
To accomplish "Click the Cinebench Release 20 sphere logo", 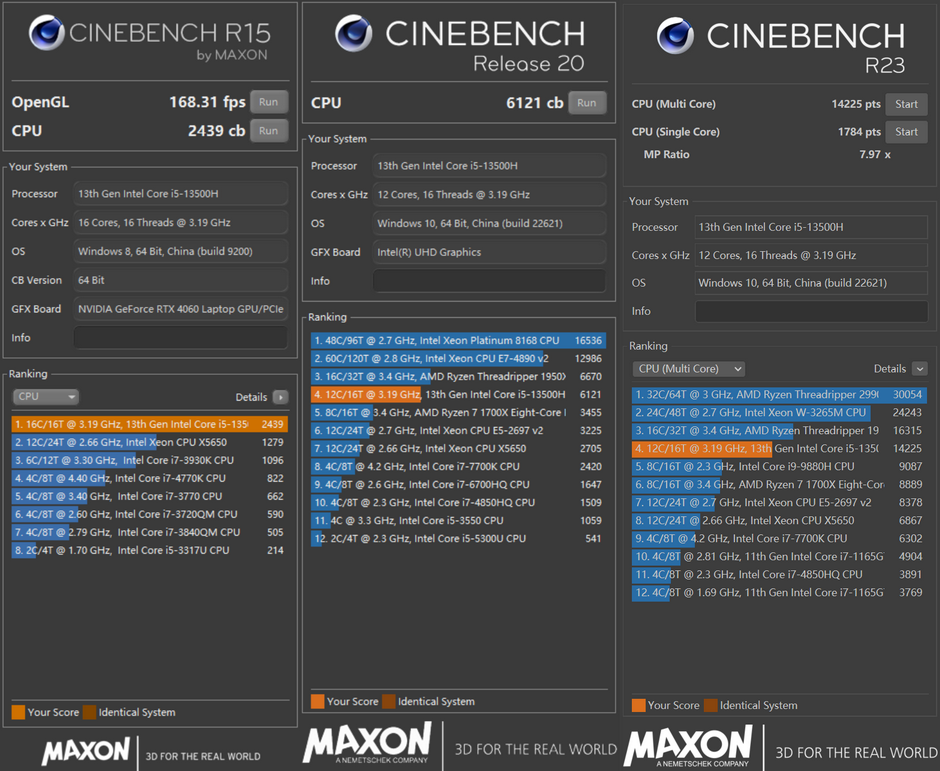I will [x=353, y=33].
